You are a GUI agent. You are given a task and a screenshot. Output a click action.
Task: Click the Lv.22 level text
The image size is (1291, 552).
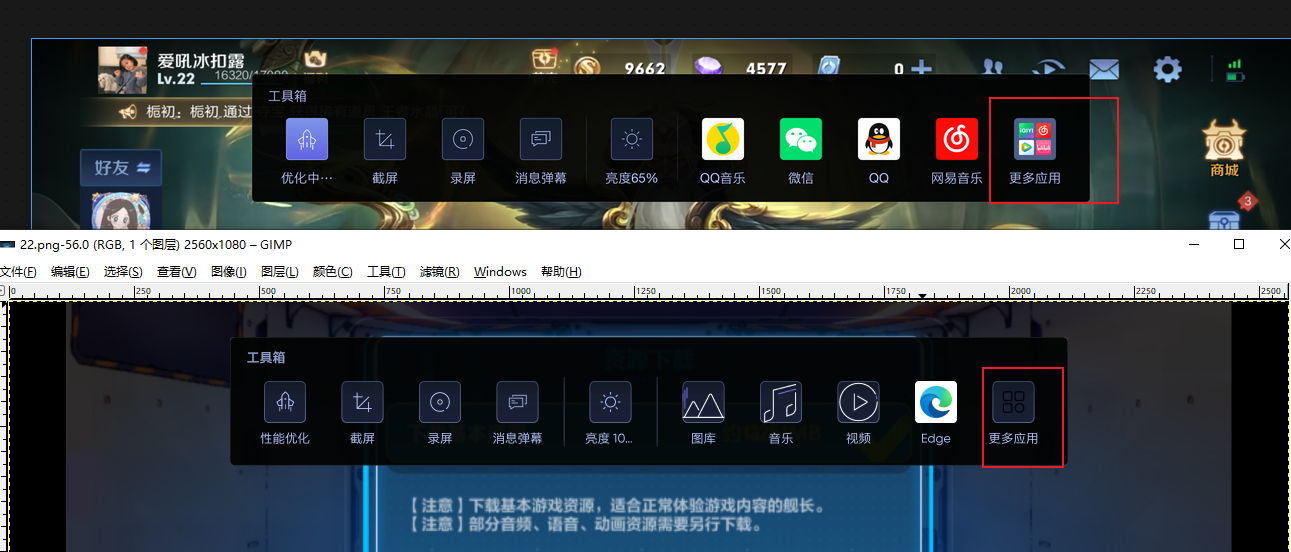tap(175, 79)
